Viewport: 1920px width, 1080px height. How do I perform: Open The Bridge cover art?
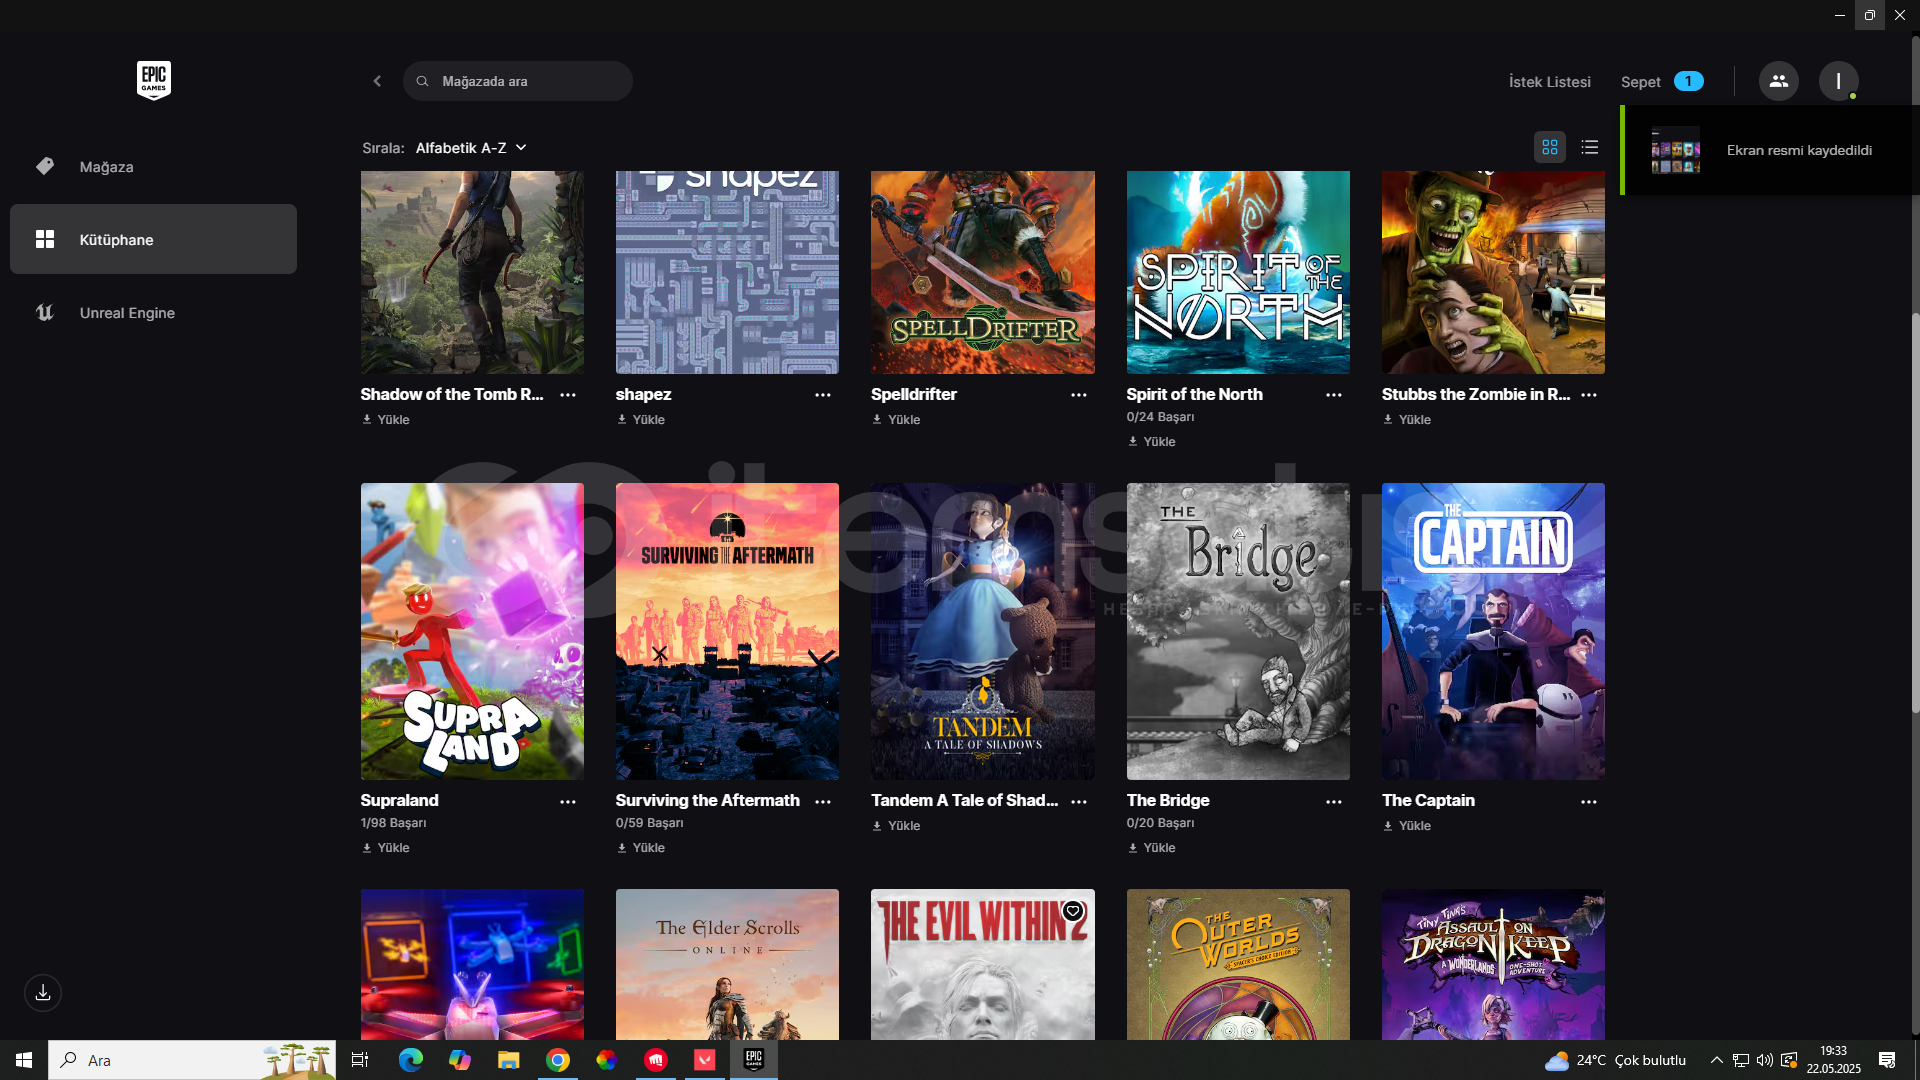pos(1238,631)
